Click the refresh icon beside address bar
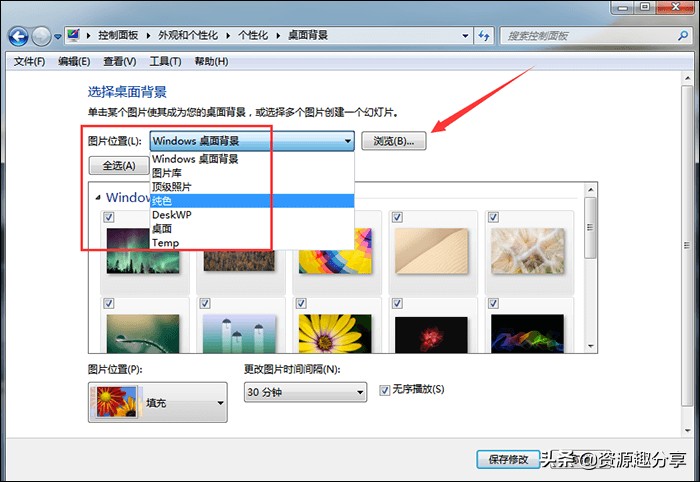Image resolution: width=700 pixels, height=482 pixels. (x=486, y=36)
